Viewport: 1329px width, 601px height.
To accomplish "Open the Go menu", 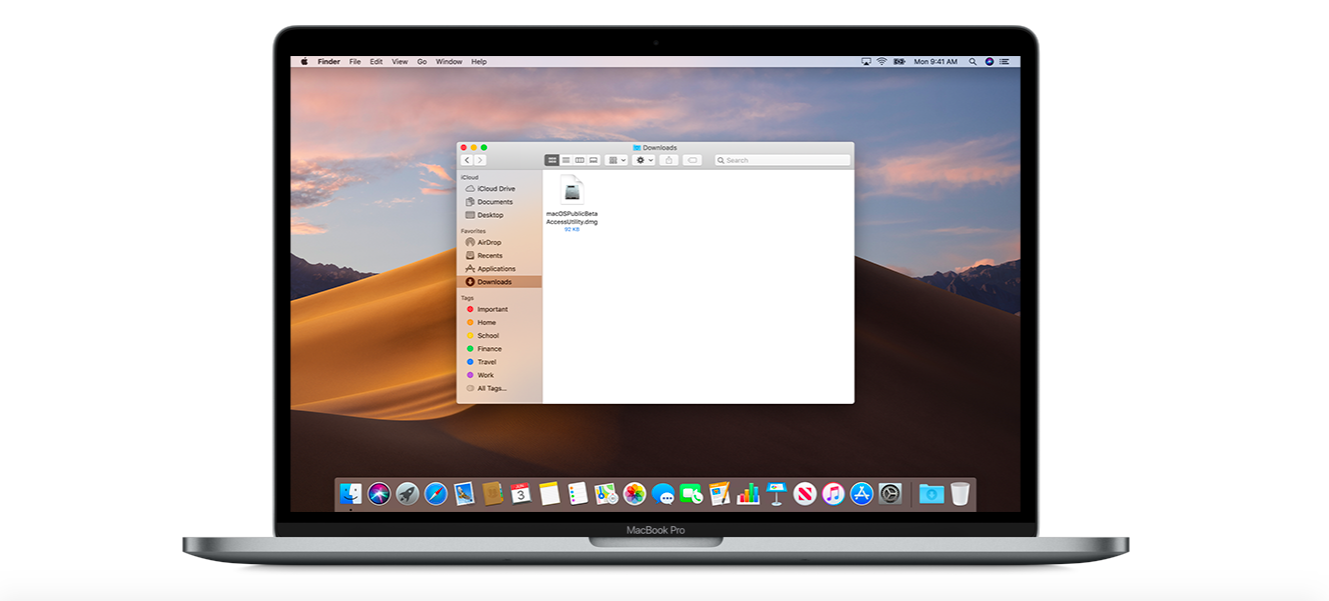I will coord(422,62).
